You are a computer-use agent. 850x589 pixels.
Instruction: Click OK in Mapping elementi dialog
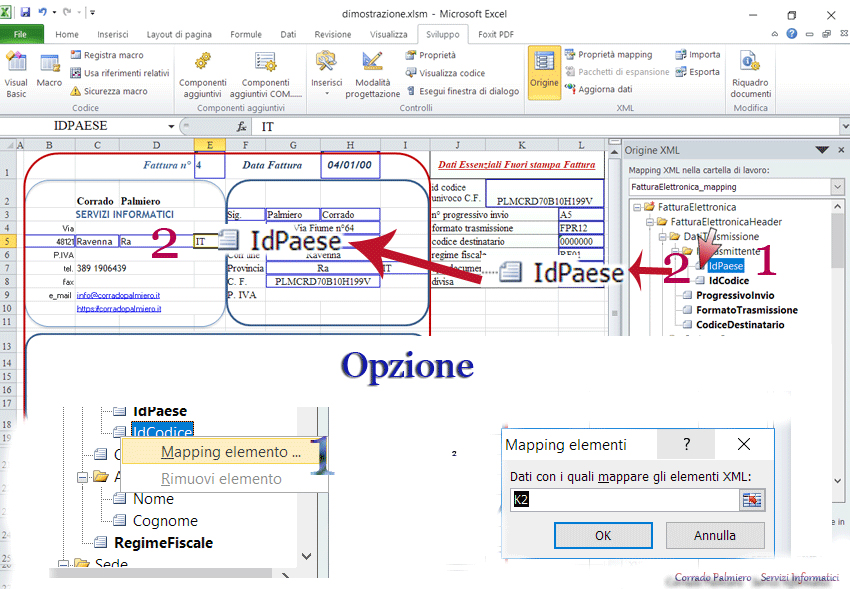(603, 535)
